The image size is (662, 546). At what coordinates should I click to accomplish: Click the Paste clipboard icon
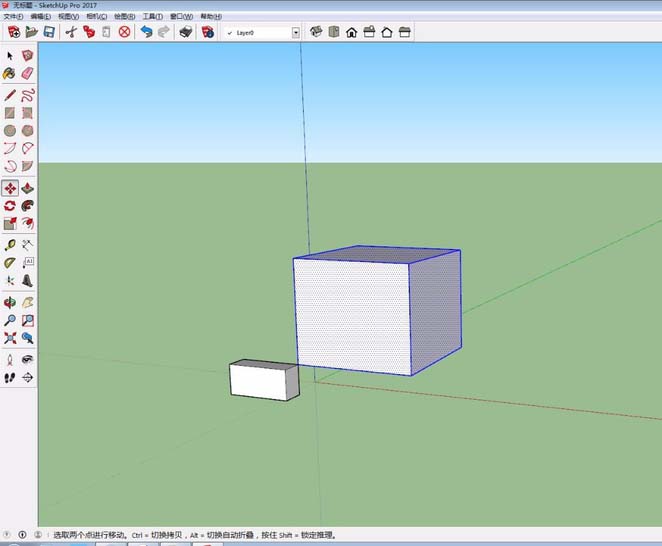106,32
